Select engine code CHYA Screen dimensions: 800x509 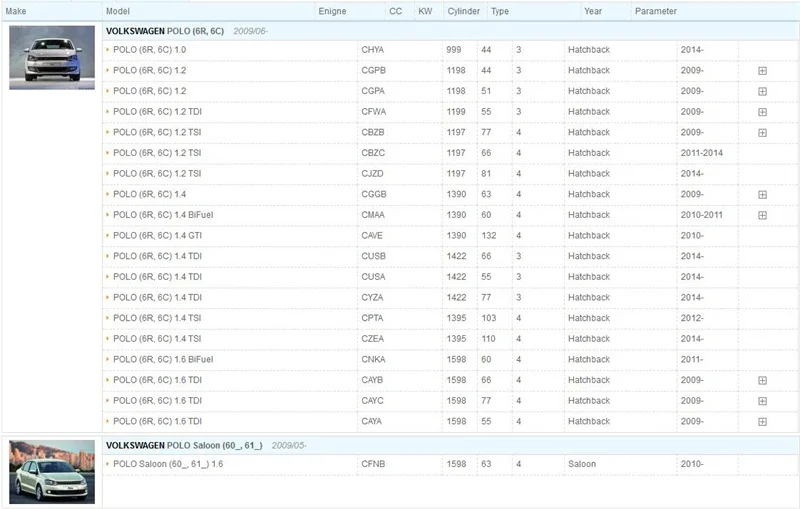click(372, 50)
